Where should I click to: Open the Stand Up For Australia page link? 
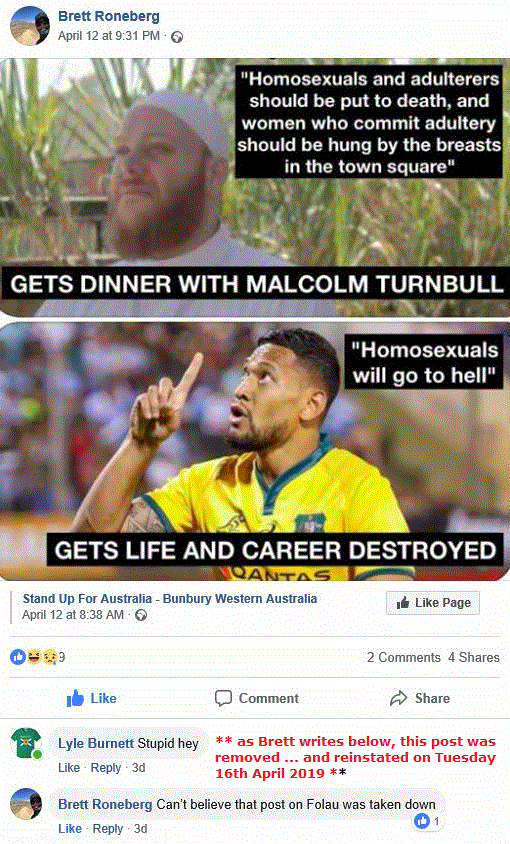click(x=170, y=599)
